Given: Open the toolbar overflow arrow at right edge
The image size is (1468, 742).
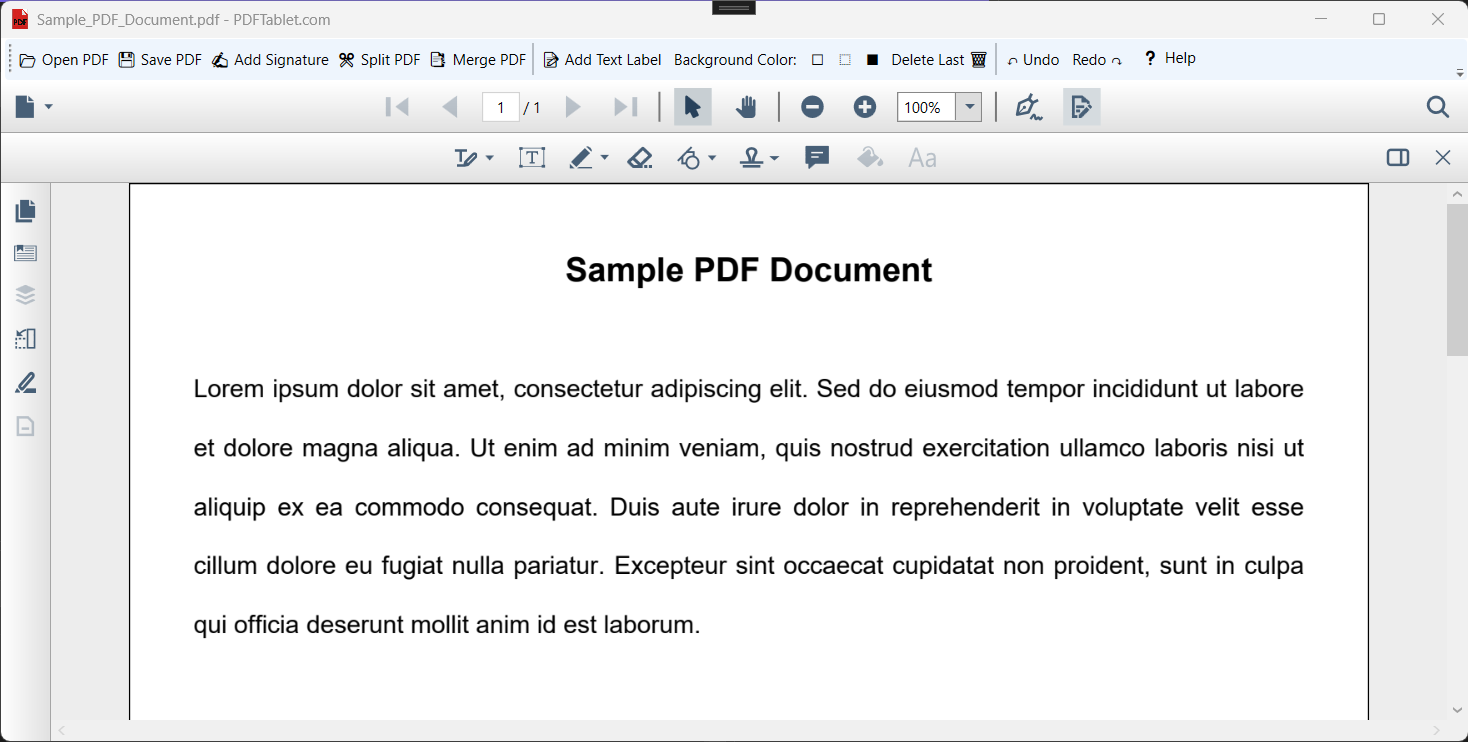Looking at the screenshot, I should pyautogui.click(x=1460, y=73).
